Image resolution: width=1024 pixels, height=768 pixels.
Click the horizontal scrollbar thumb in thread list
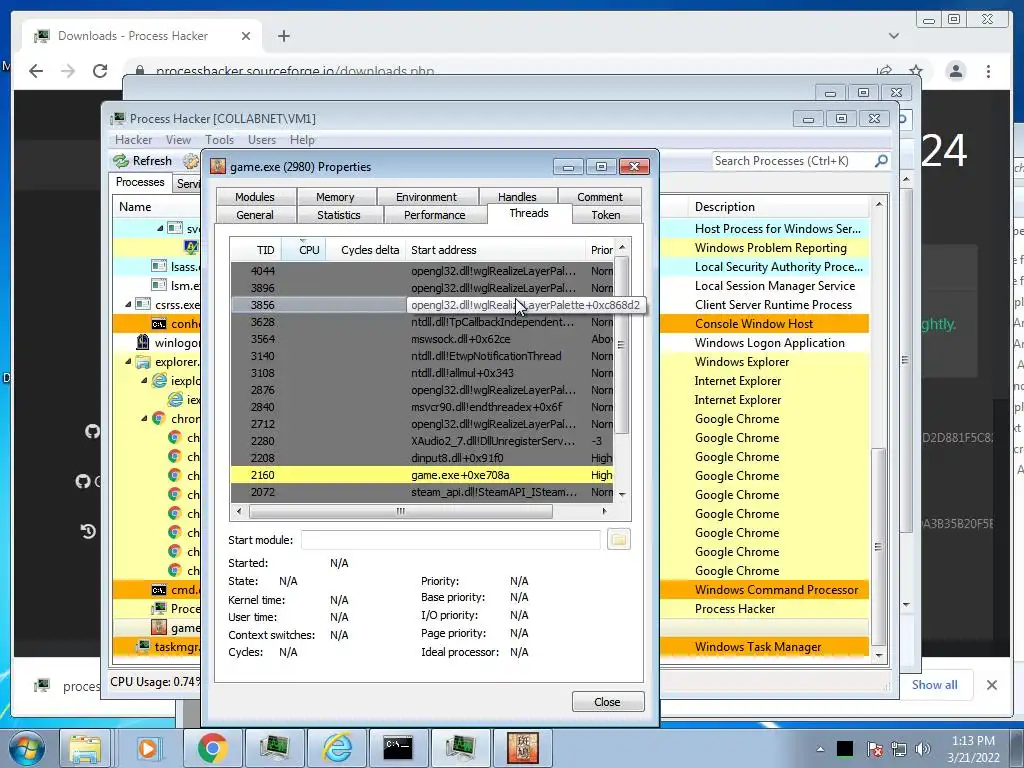[x=400, y=511]
